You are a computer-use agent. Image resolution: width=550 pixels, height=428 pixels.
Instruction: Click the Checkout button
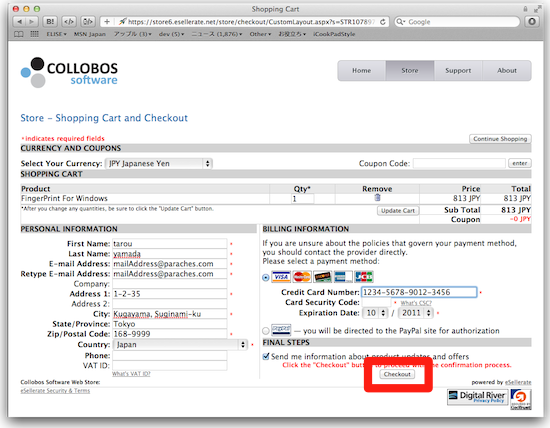click(x=397, y=374)
